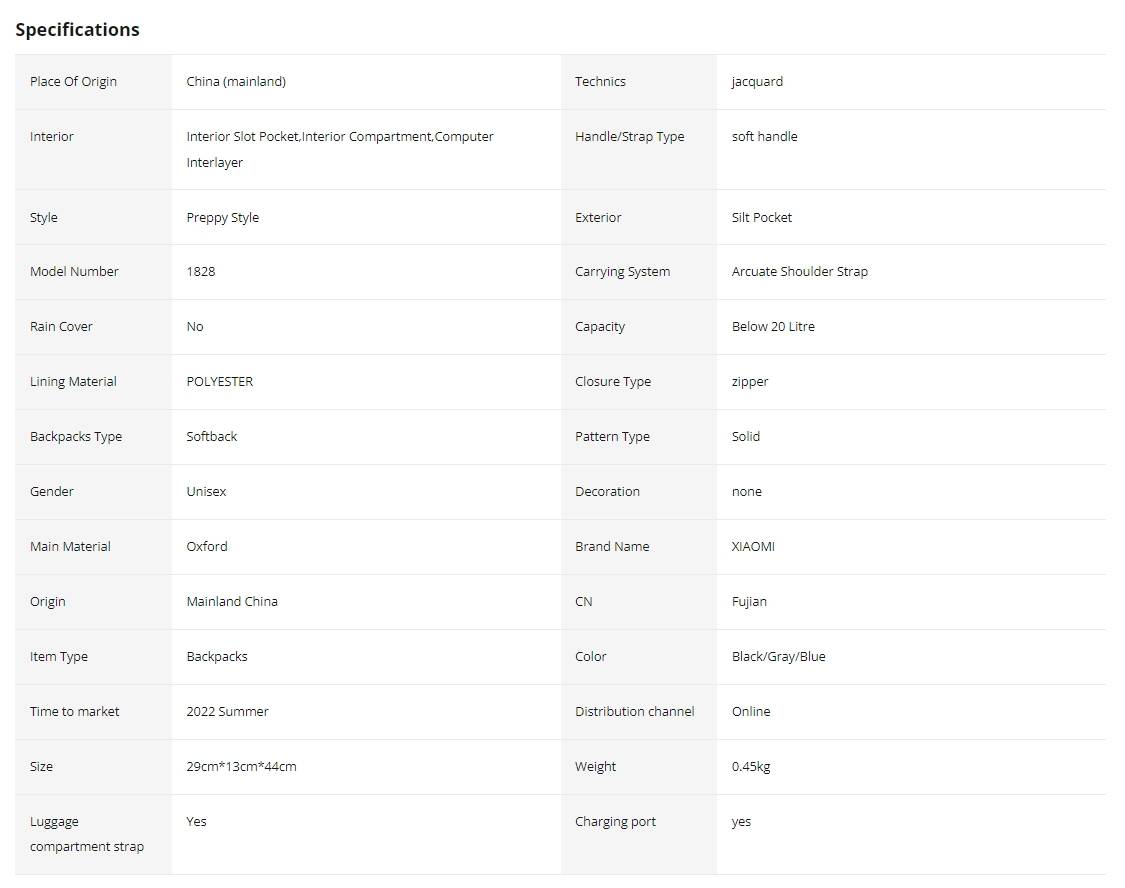This screenshot has width=1125, height=888.
Task: Click the 2022 Summer time to market value
Action: pos(227,712)
